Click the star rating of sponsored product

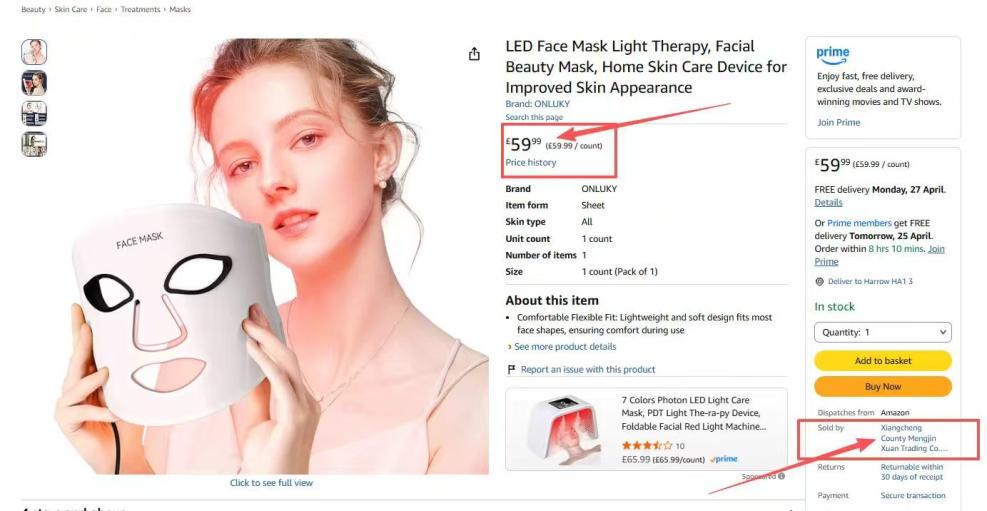(x=647, y=446)
